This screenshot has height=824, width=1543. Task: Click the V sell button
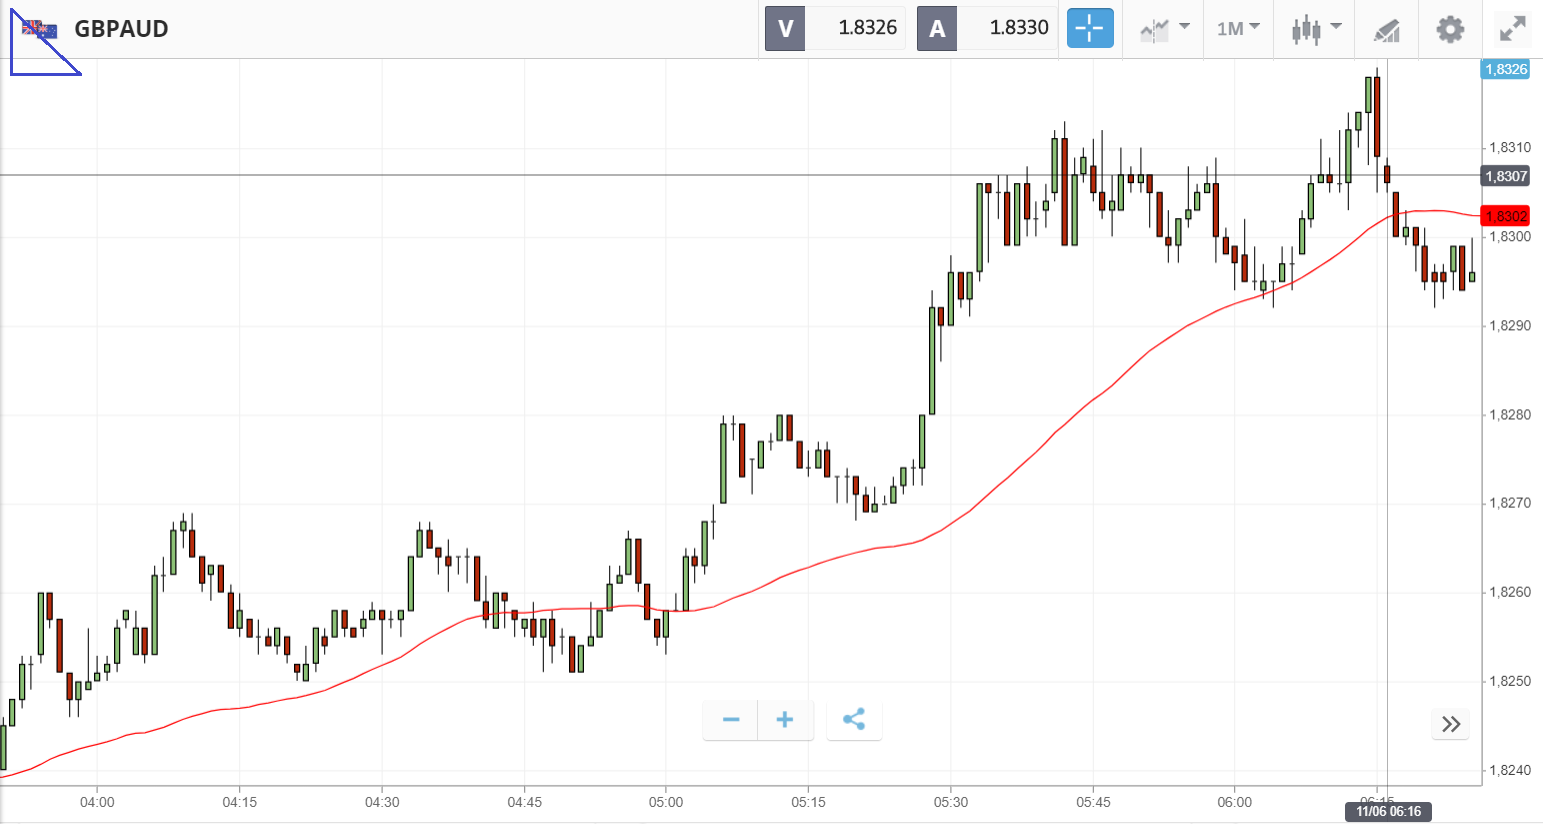(785, 28)
